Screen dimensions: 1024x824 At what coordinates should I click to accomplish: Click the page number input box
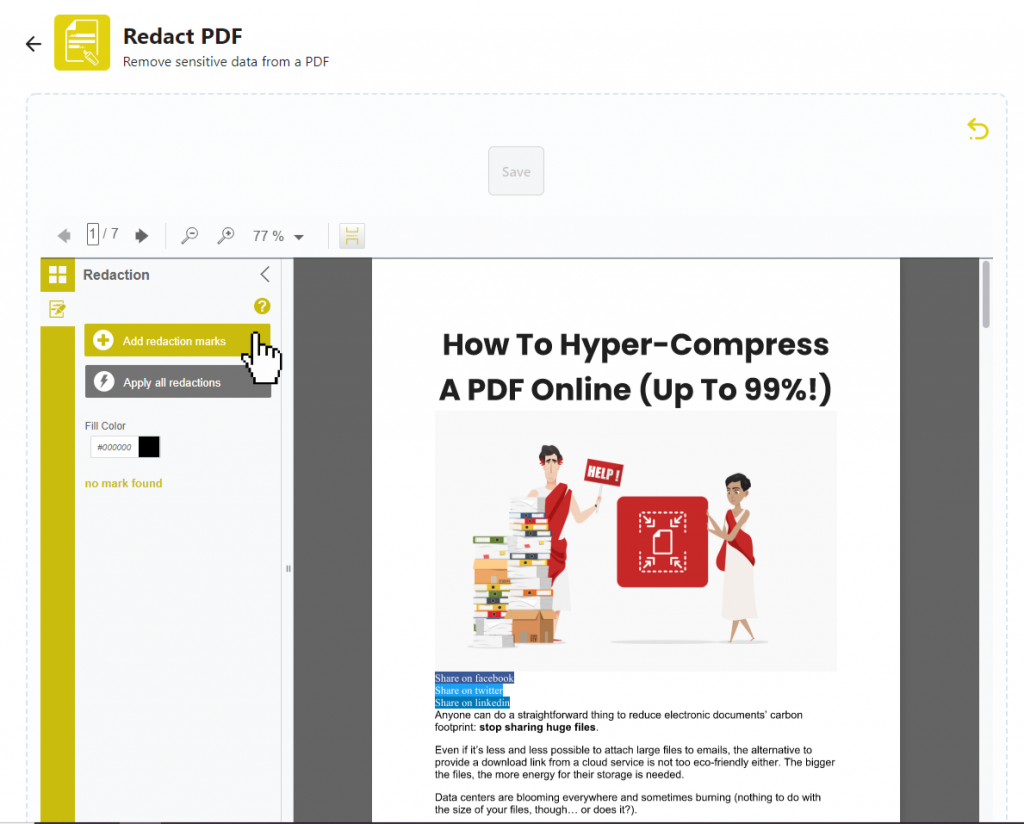(x=91, y=235)
